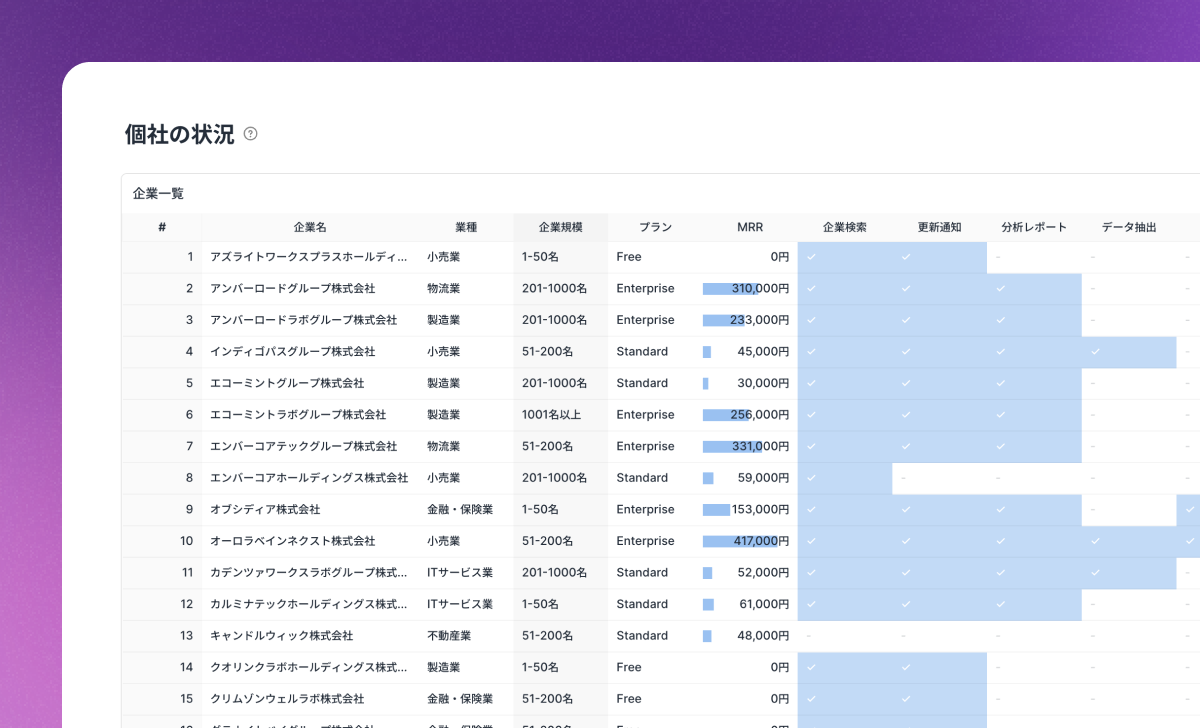
Task: Sort by the 業種 column header
Action: (466, 227)
